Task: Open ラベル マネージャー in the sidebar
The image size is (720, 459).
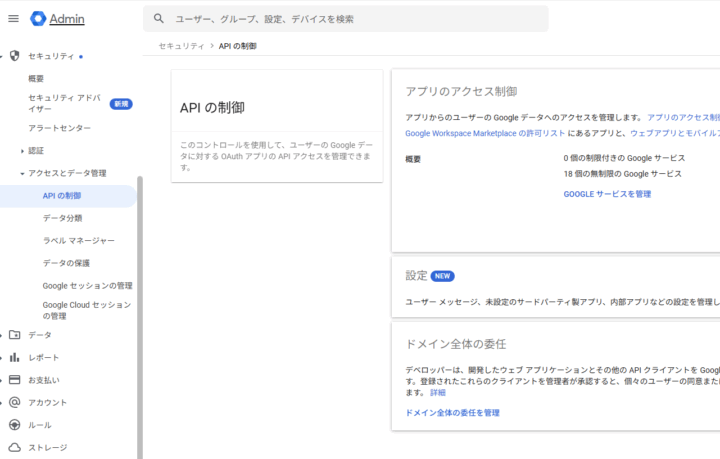Action: 78,241
